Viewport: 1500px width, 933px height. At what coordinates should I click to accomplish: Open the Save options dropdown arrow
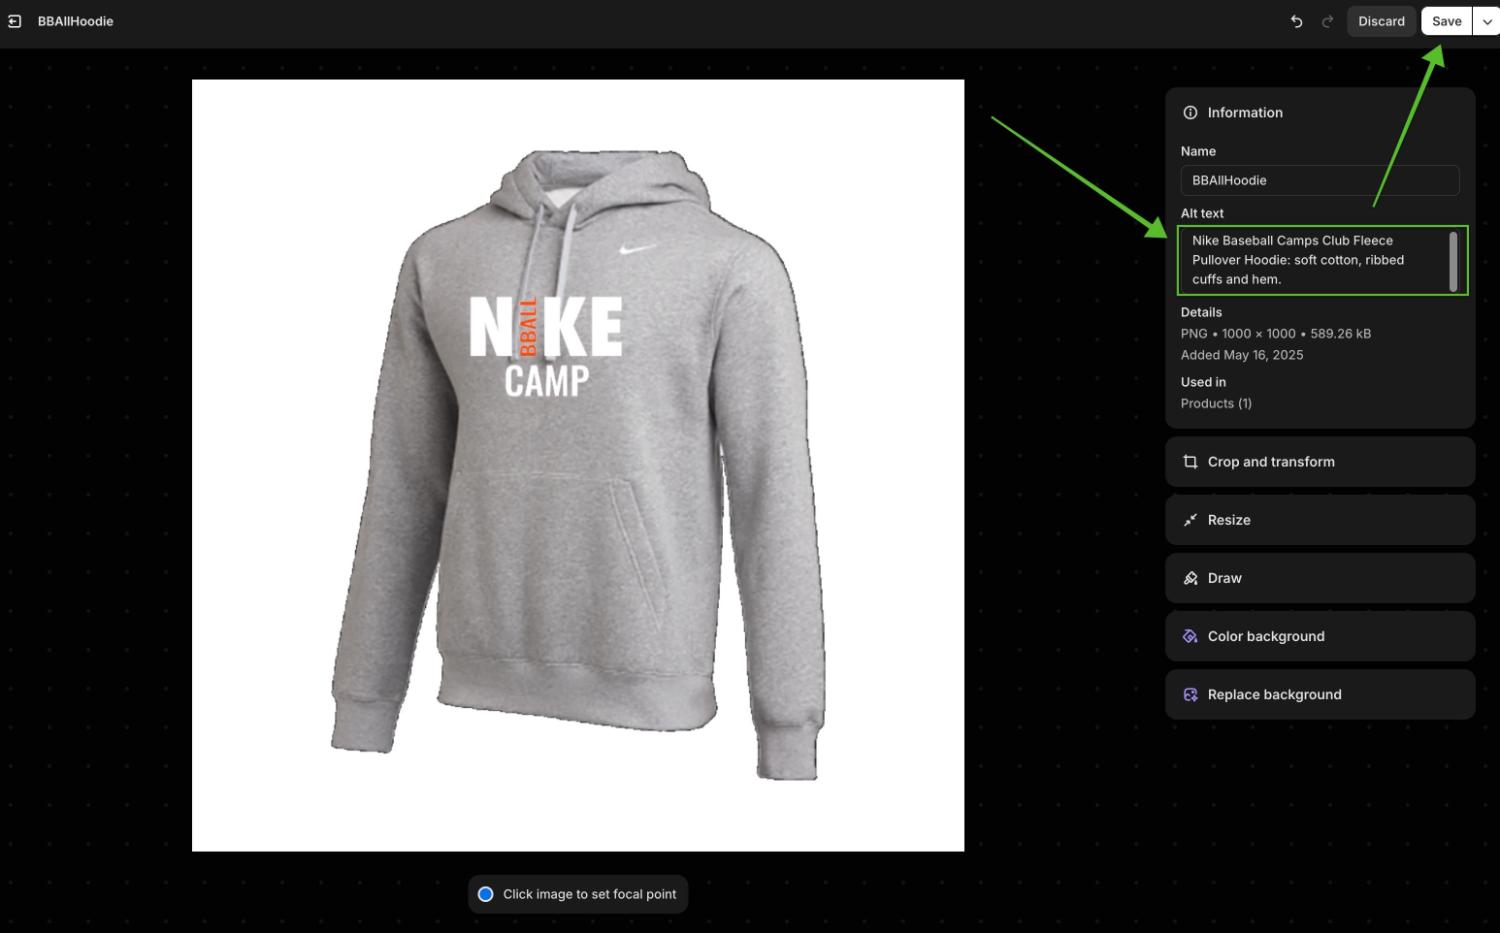[x=1487, y=21]
